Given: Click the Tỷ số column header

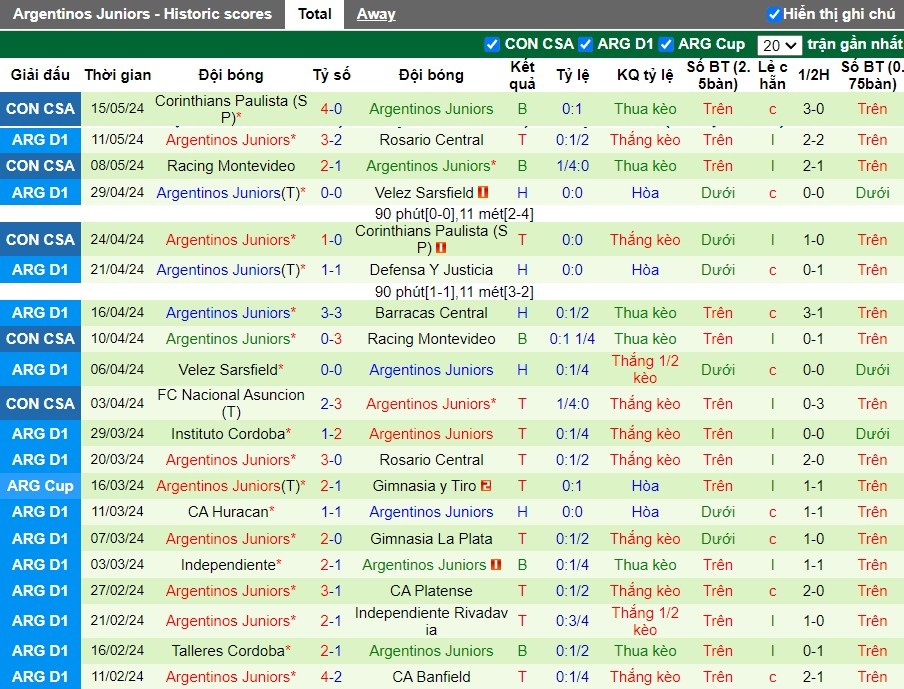Looking at the screenshot, I should click(332, 75).
